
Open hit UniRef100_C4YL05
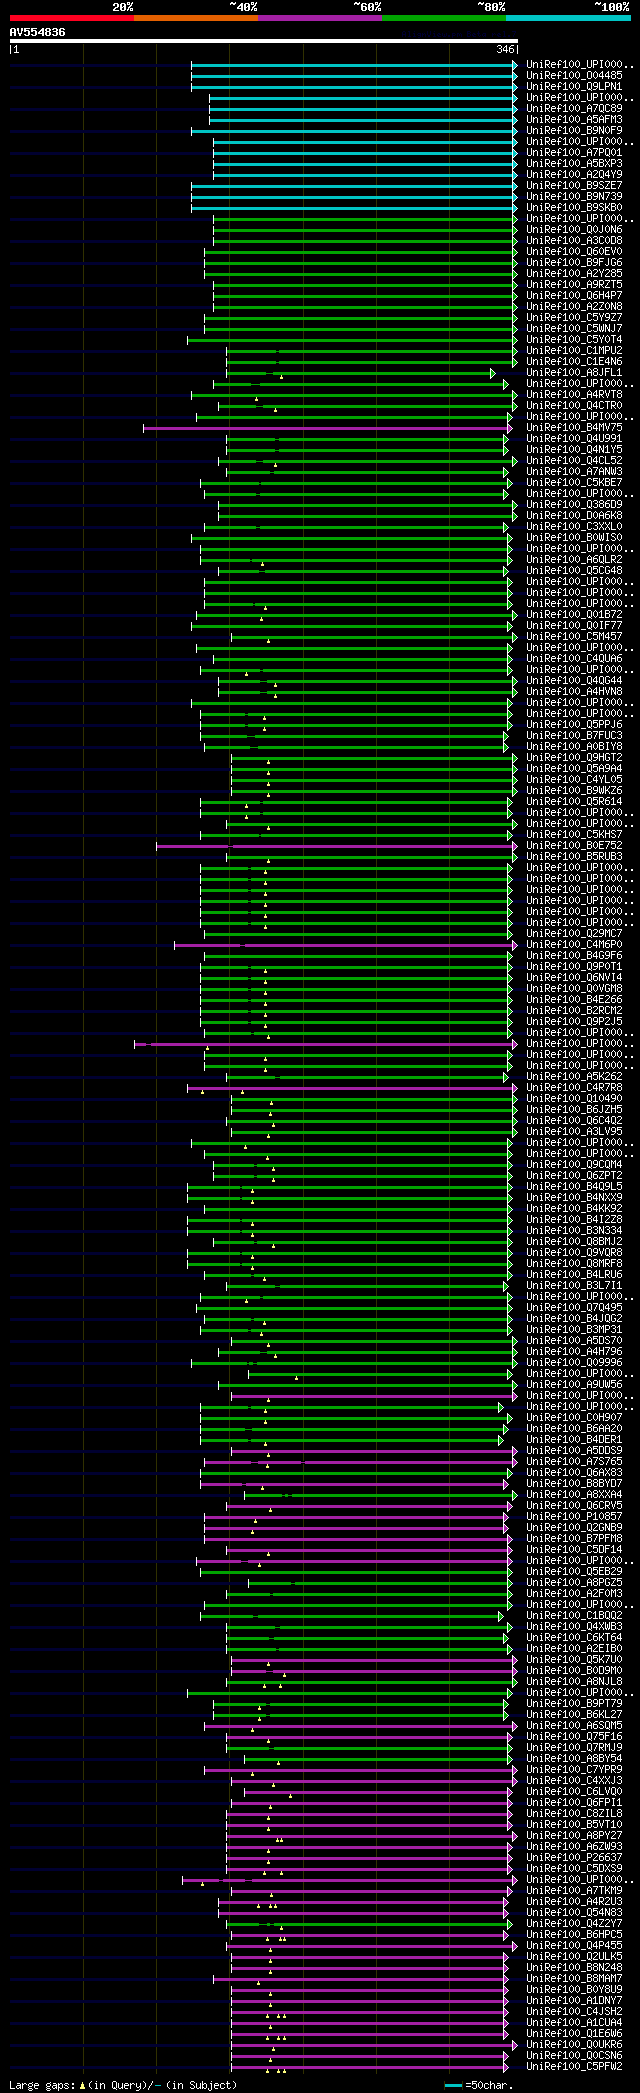(574, 780)
